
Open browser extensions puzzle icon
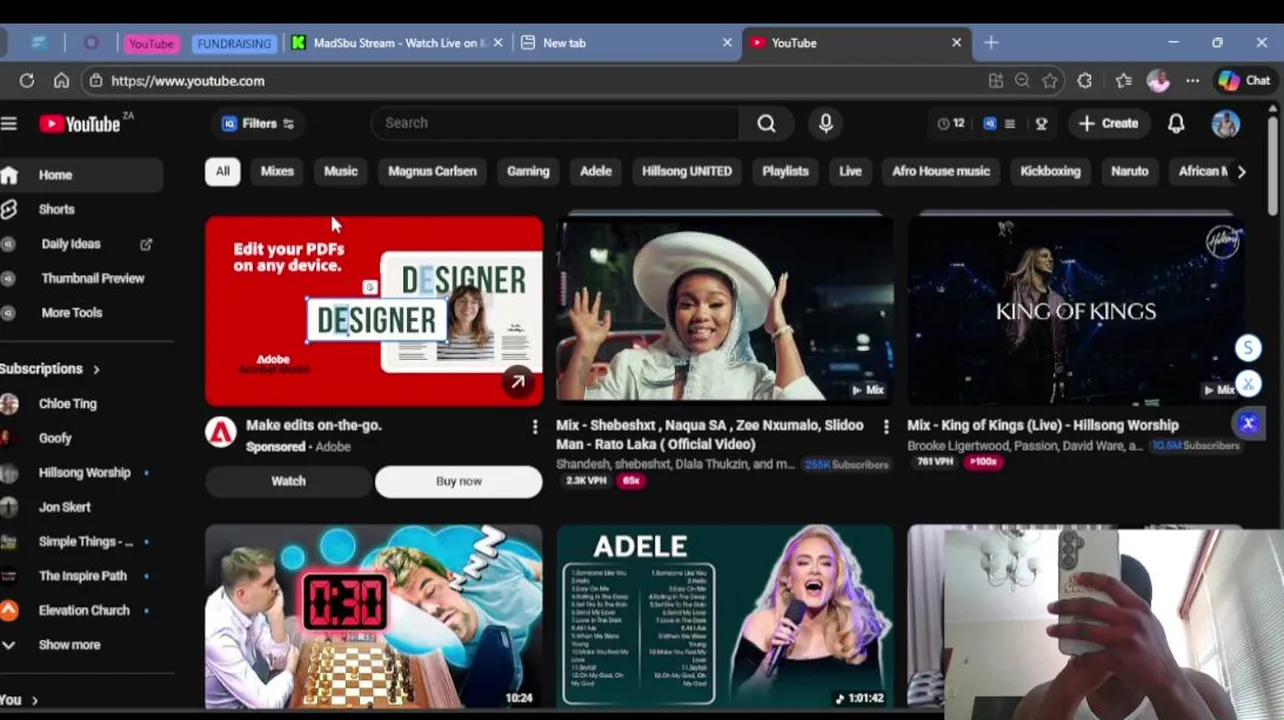1084,81
